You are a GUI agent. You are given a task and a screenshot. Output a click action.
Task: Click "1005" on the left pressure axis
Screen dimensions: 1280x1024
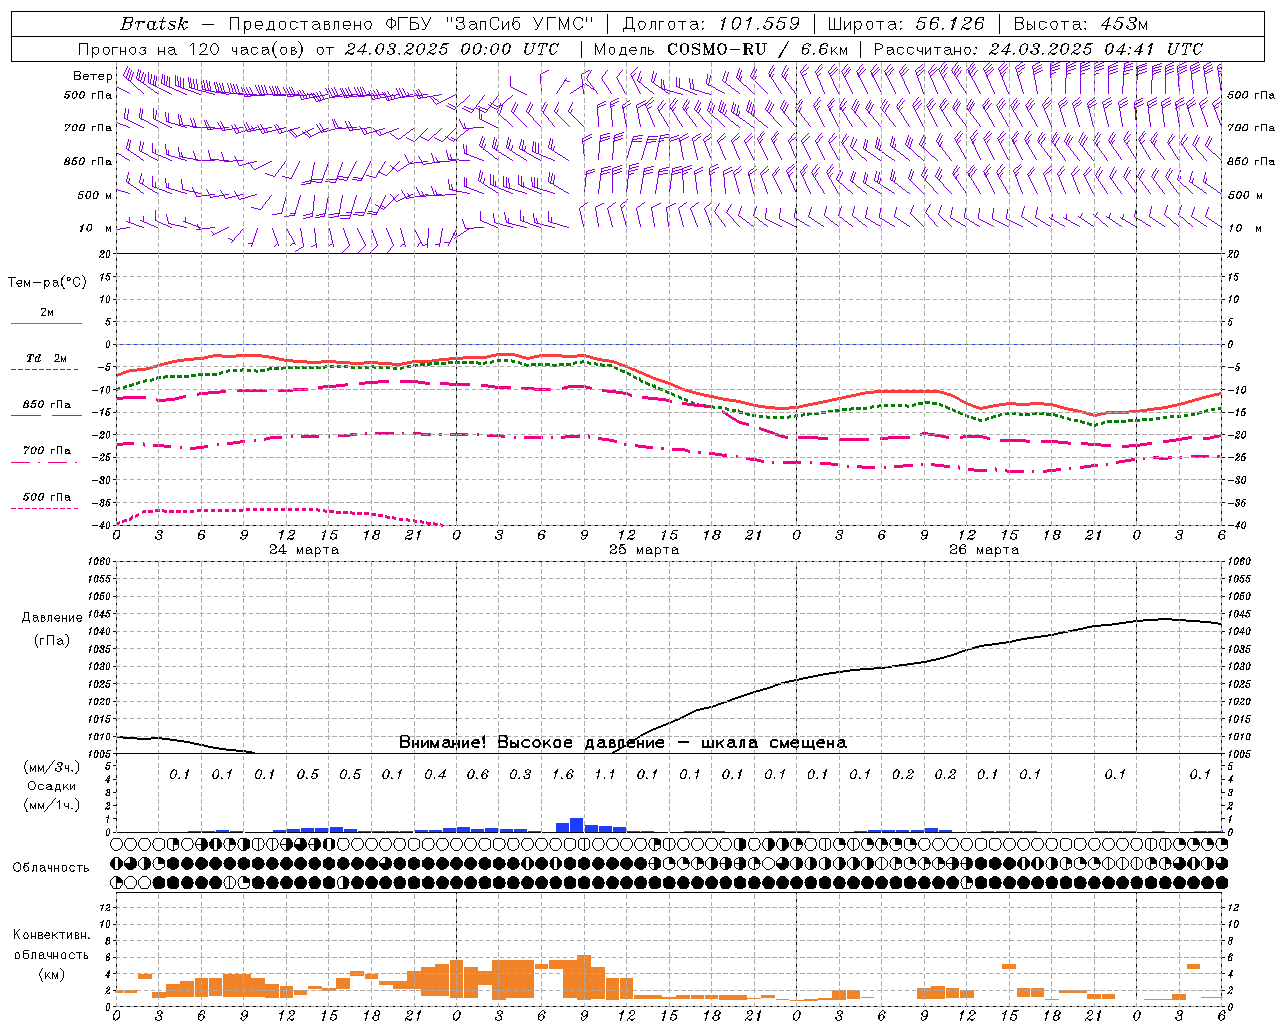(98, 754)
